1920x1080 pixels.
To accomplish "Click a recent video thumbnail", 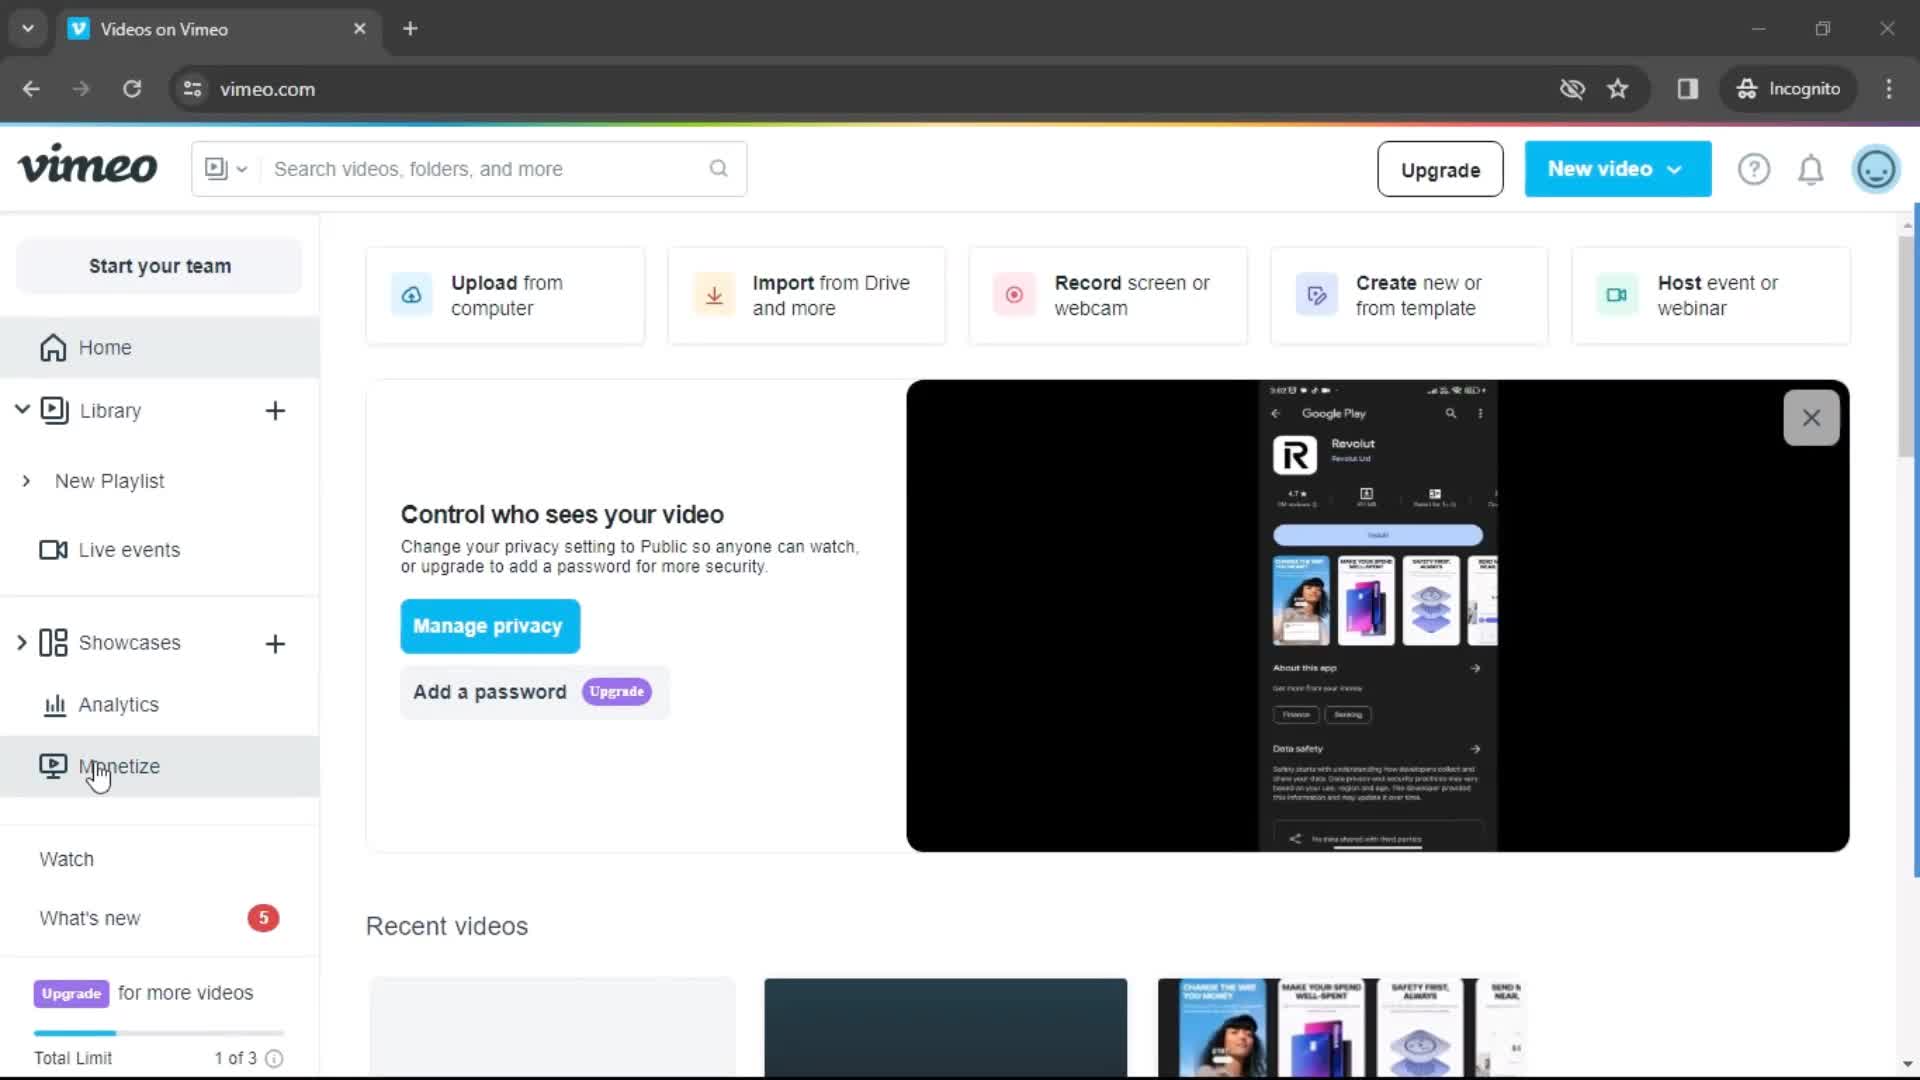I will click(x=944, y=1027).
